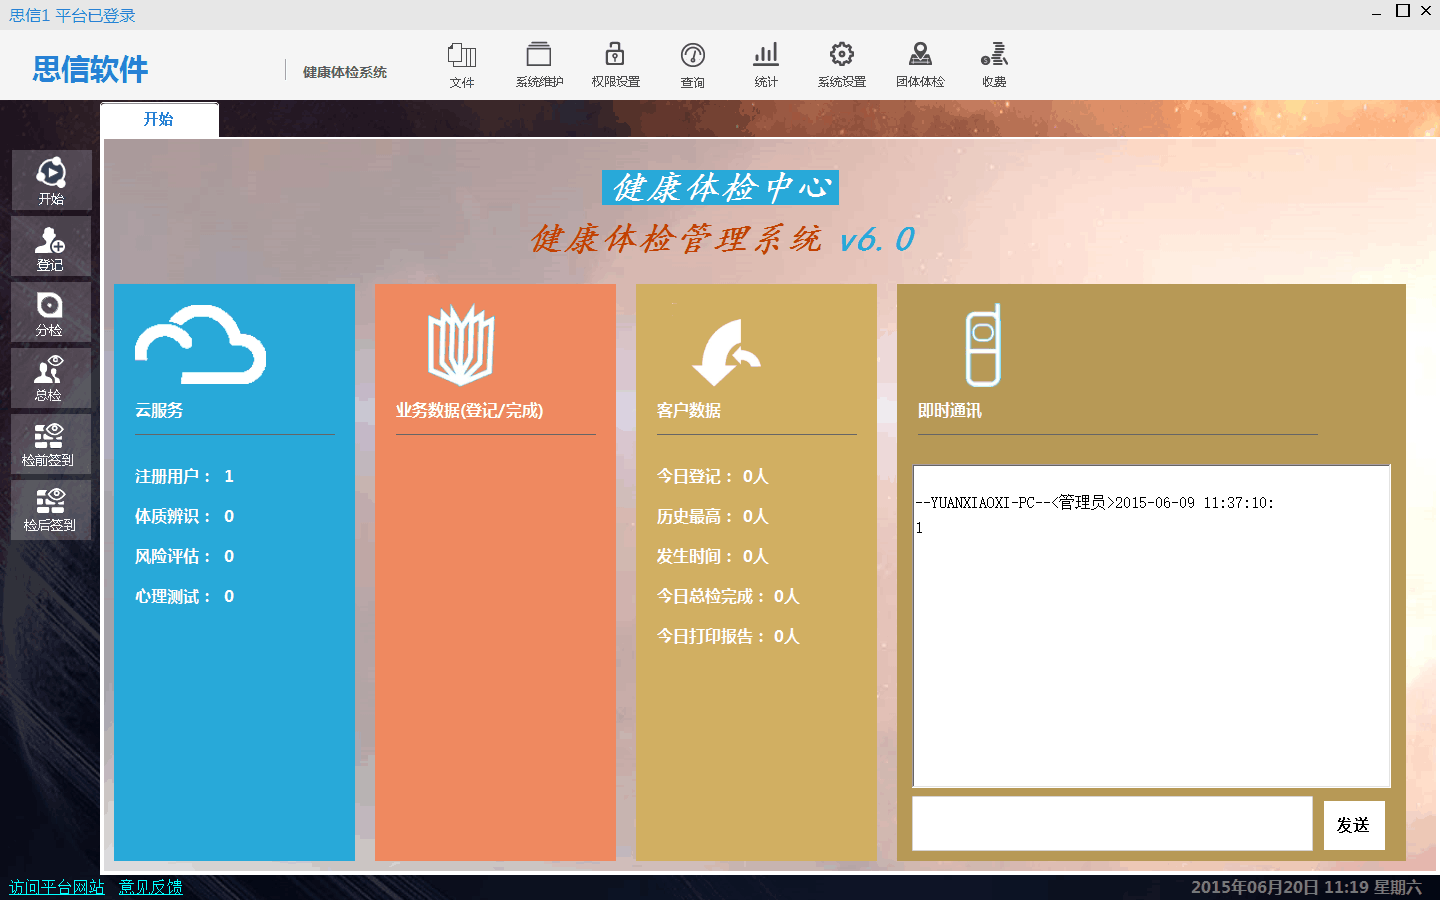The width and height of the screenshot is (1440, 900).
Task: Select 开始 in the left sidebar
Action: [51, 180]
